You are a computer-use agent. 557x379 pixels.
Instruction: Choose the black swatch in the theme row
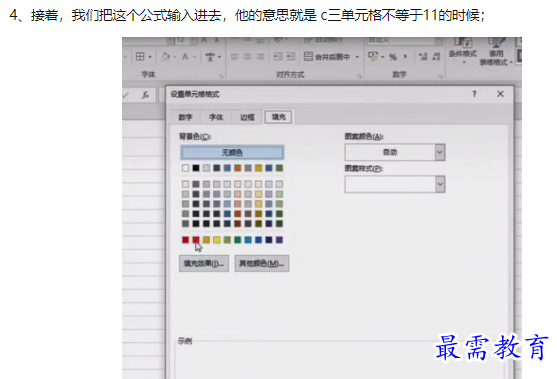(x=196, y=168)
